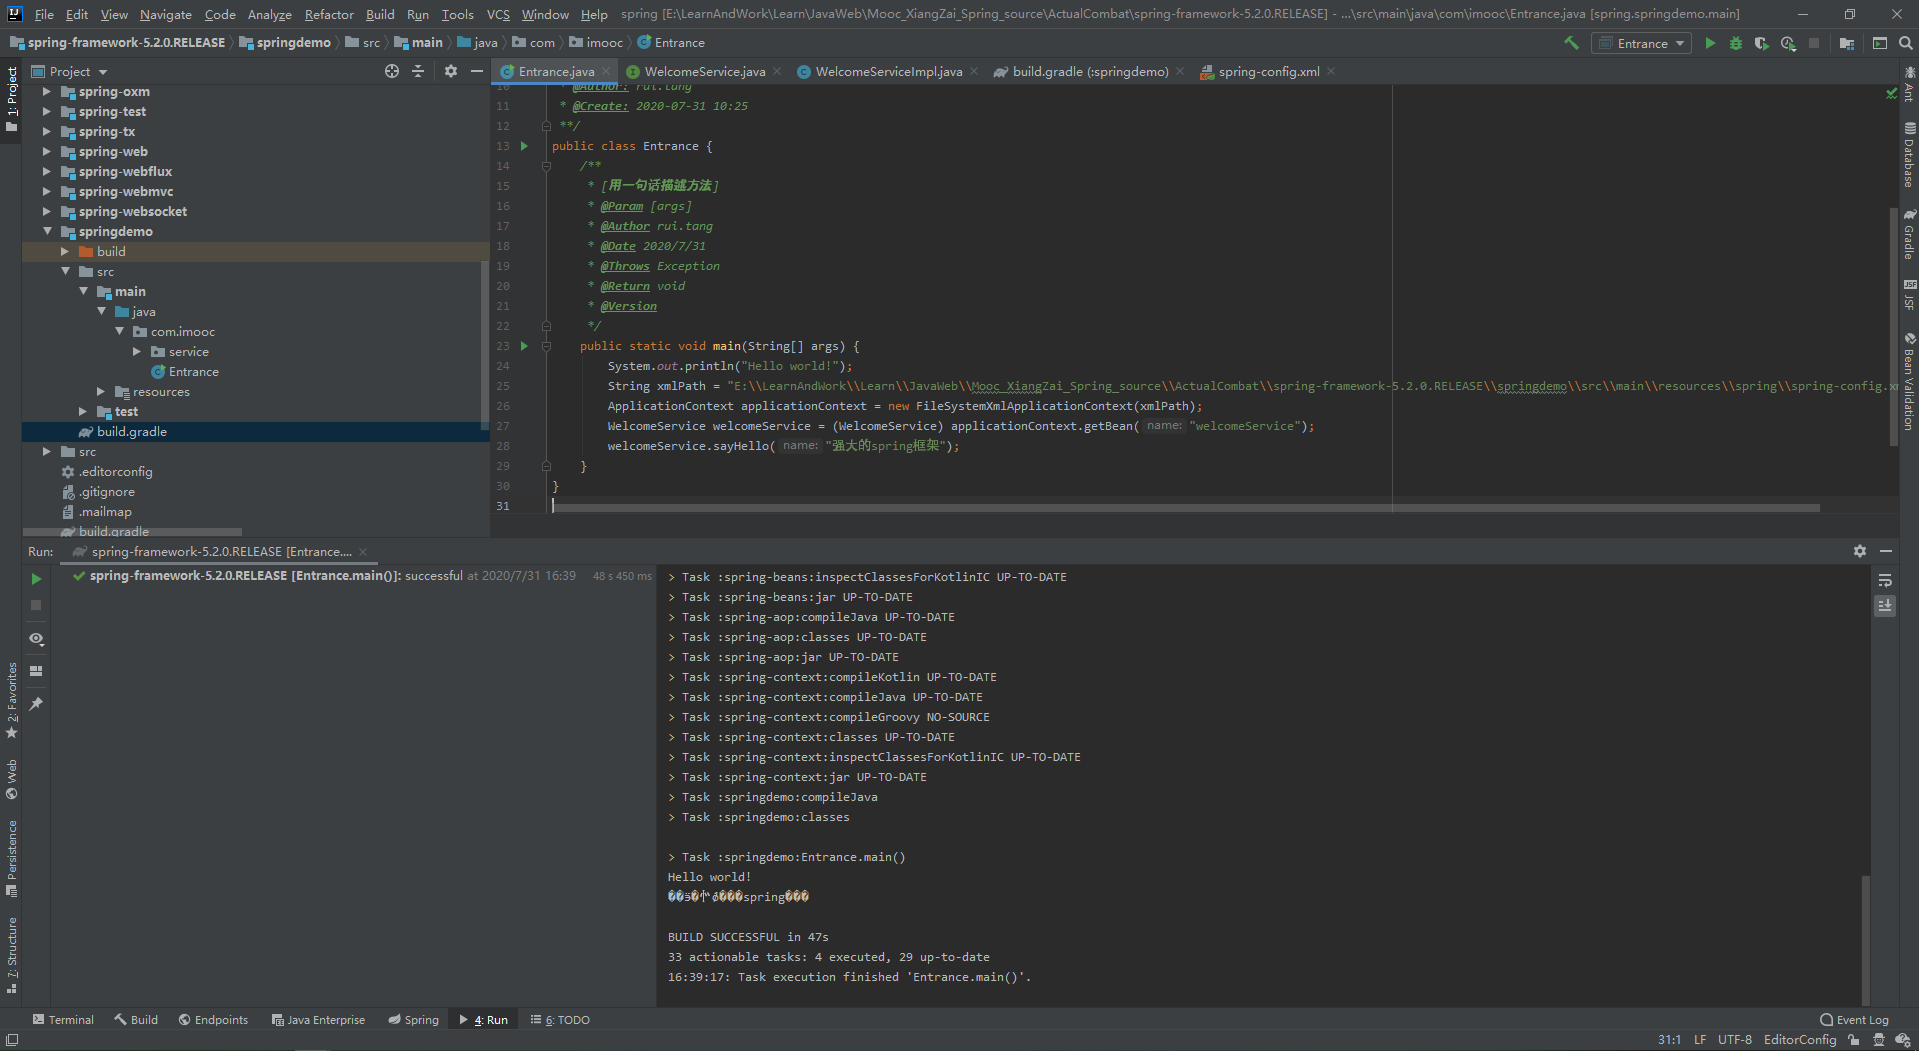Click the Run Anything toolbar icon
The image size is (1919, 1051).
click(x=1880, y=43)
